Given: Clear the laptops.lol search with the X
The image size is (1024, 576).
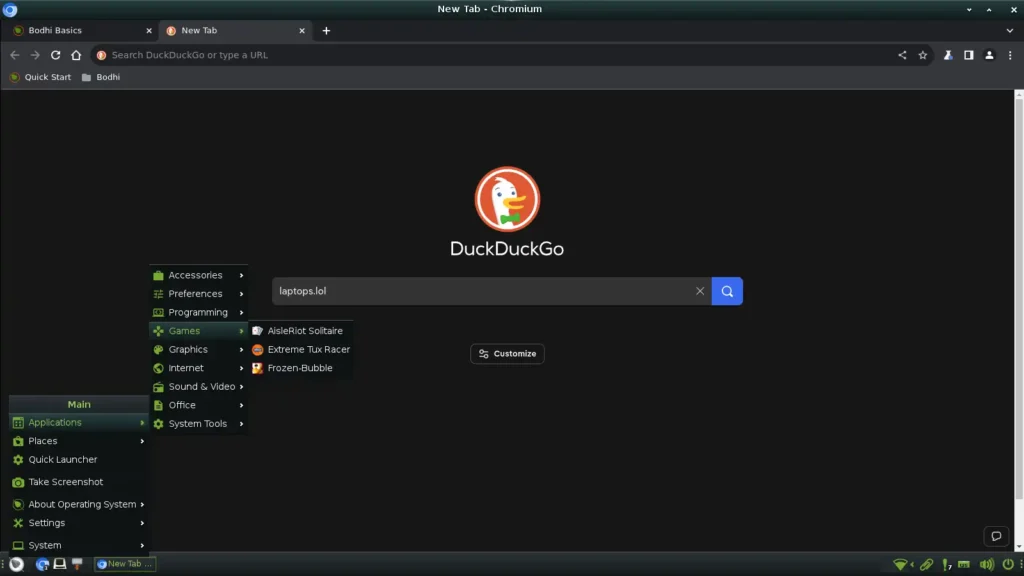Looking at the screenshot, I should (x=700, y=291).
